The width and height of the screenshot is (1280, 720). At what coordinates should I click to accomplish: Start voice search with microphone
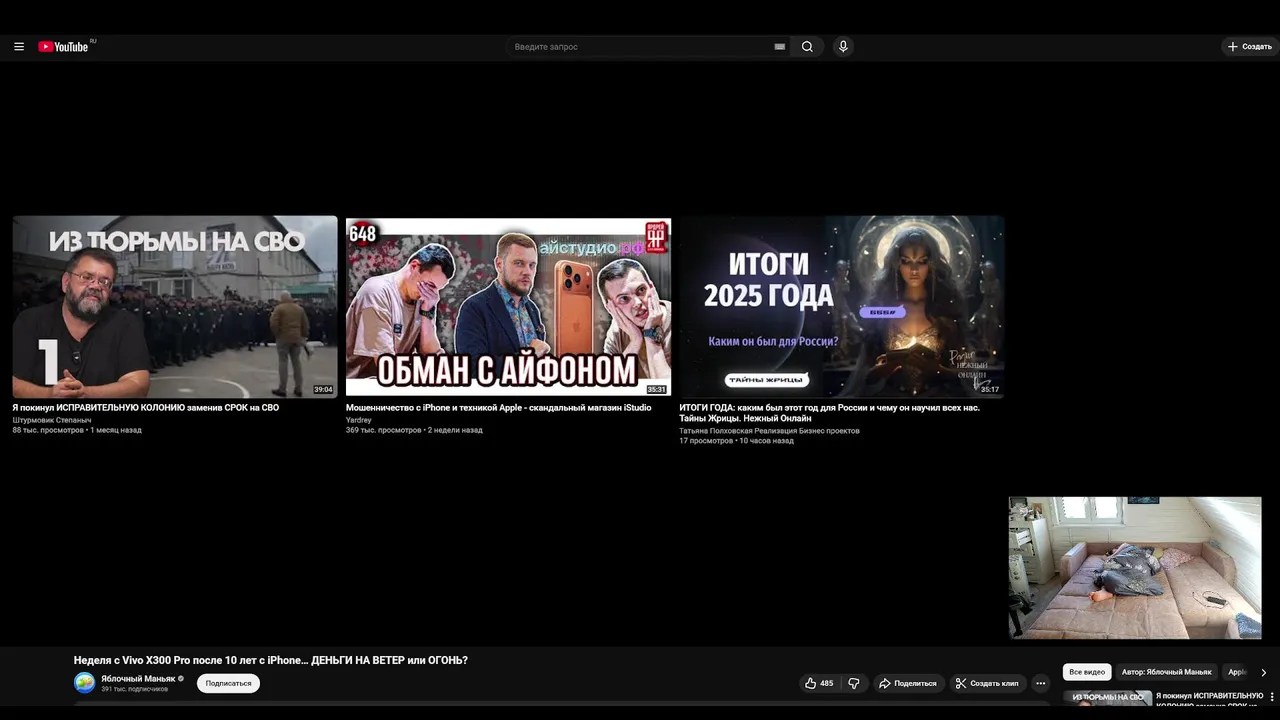[x=843, y=47]
